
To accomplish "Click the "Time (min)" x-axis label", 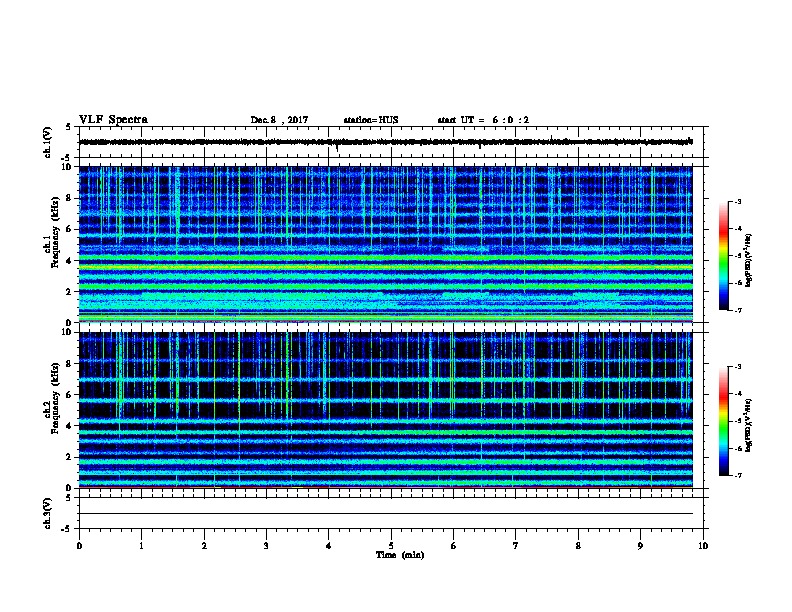I will click(400, 555).
